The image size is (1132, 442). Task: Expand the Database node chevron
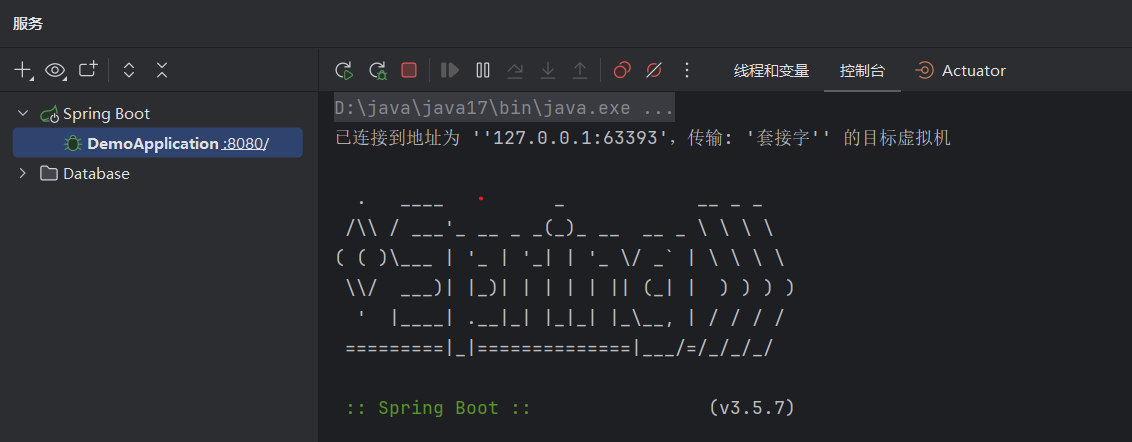pos(23,173)
